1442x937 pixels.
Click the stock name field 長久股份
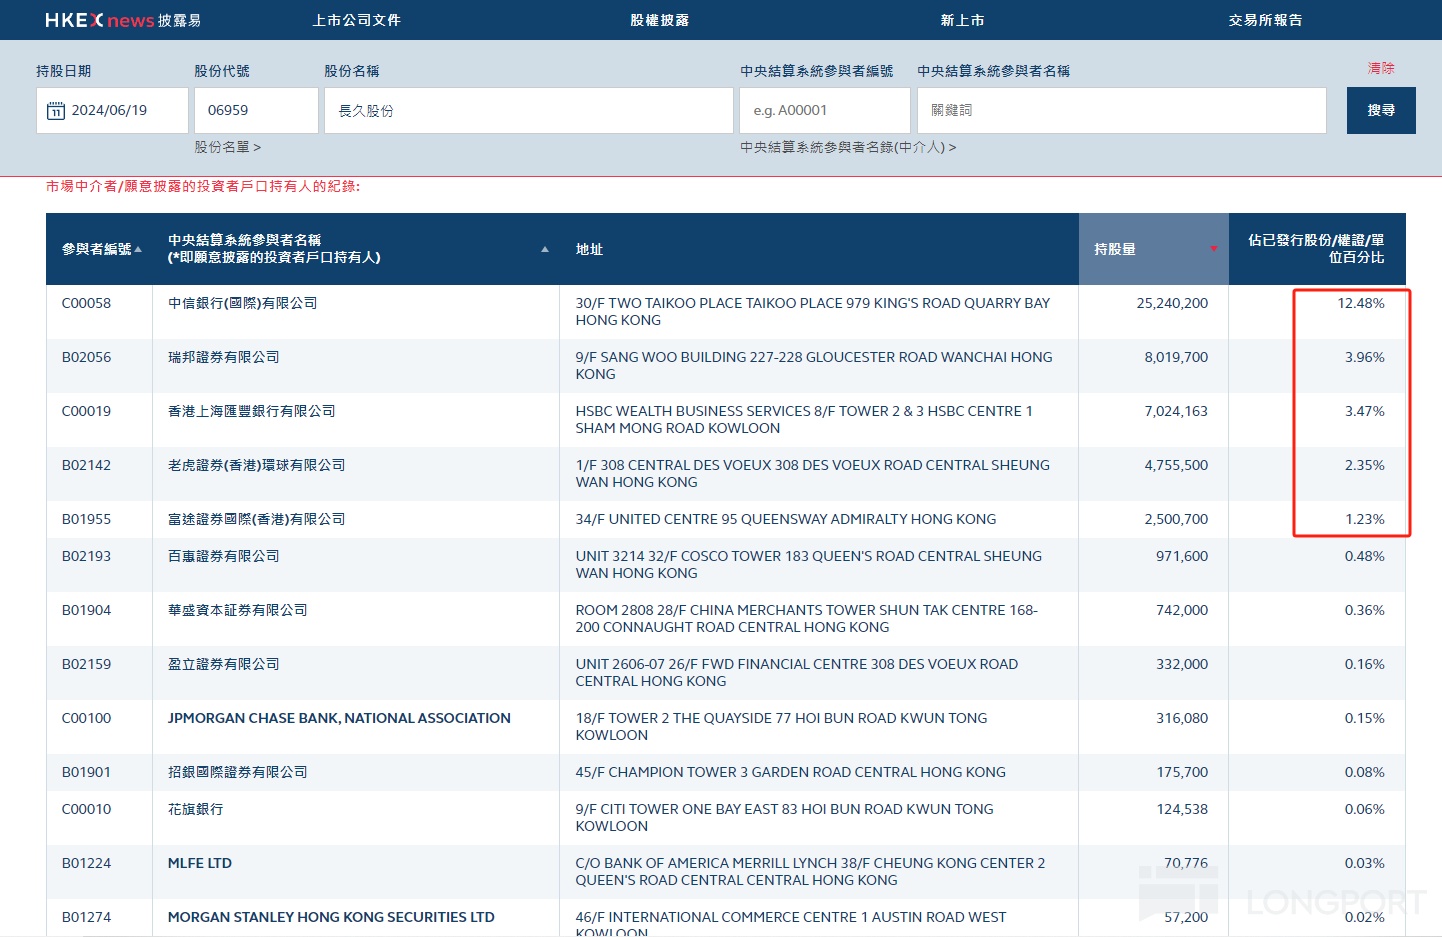point(528,110)
